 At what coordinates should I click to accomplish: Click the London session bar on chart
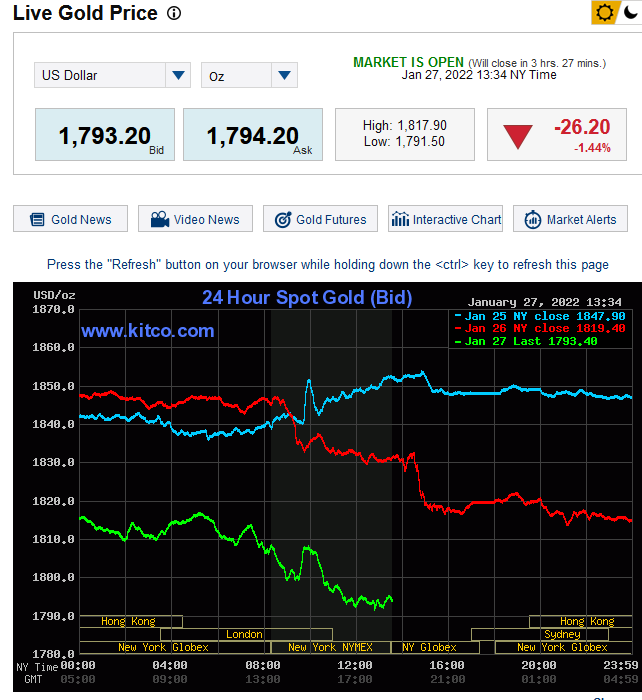point(246,634)
